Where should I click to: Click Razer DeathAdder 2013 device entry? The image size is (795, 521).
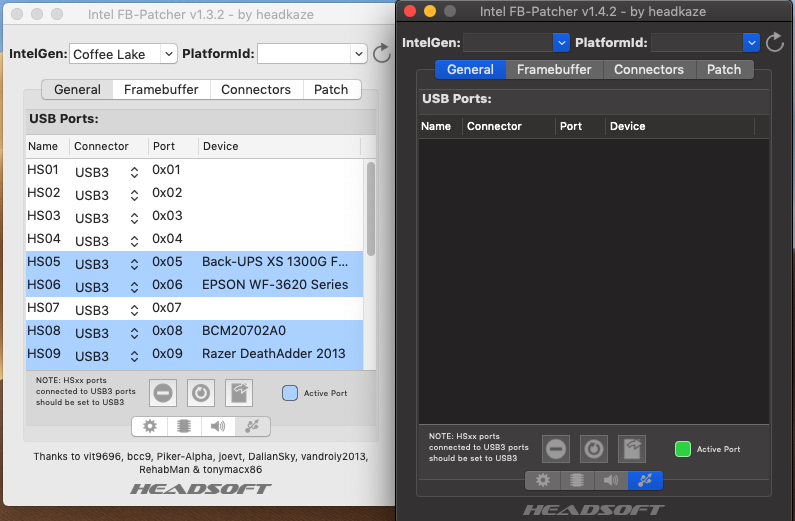click(x=273, y=354)
